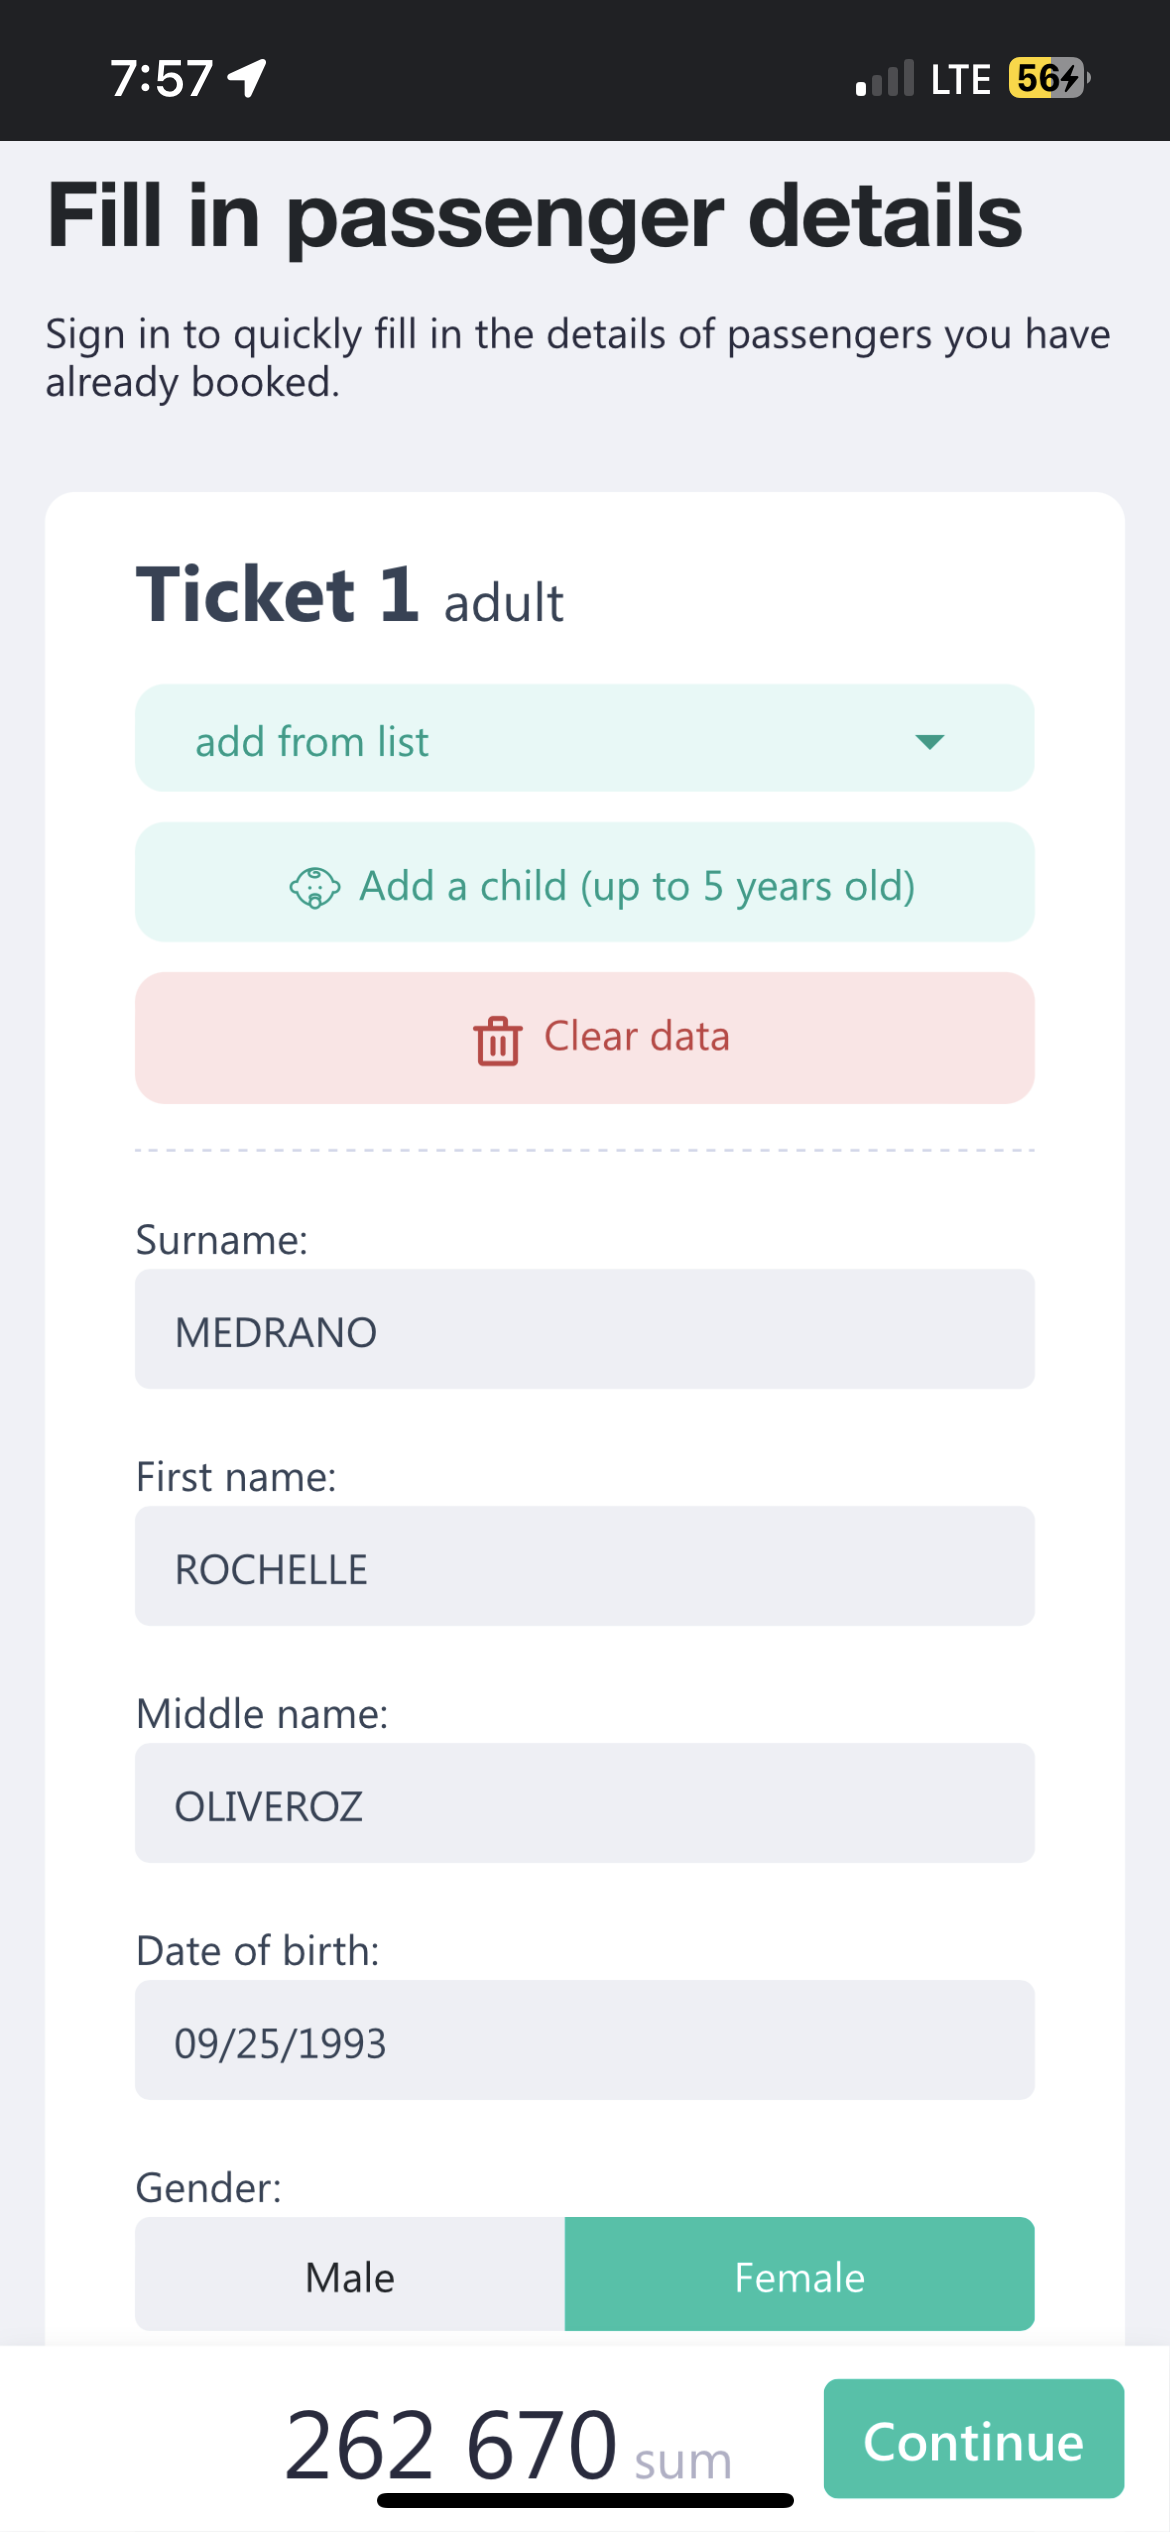Change the Date of birth field
This screenshot has height=2532, width=1170.
(584, 2041)
